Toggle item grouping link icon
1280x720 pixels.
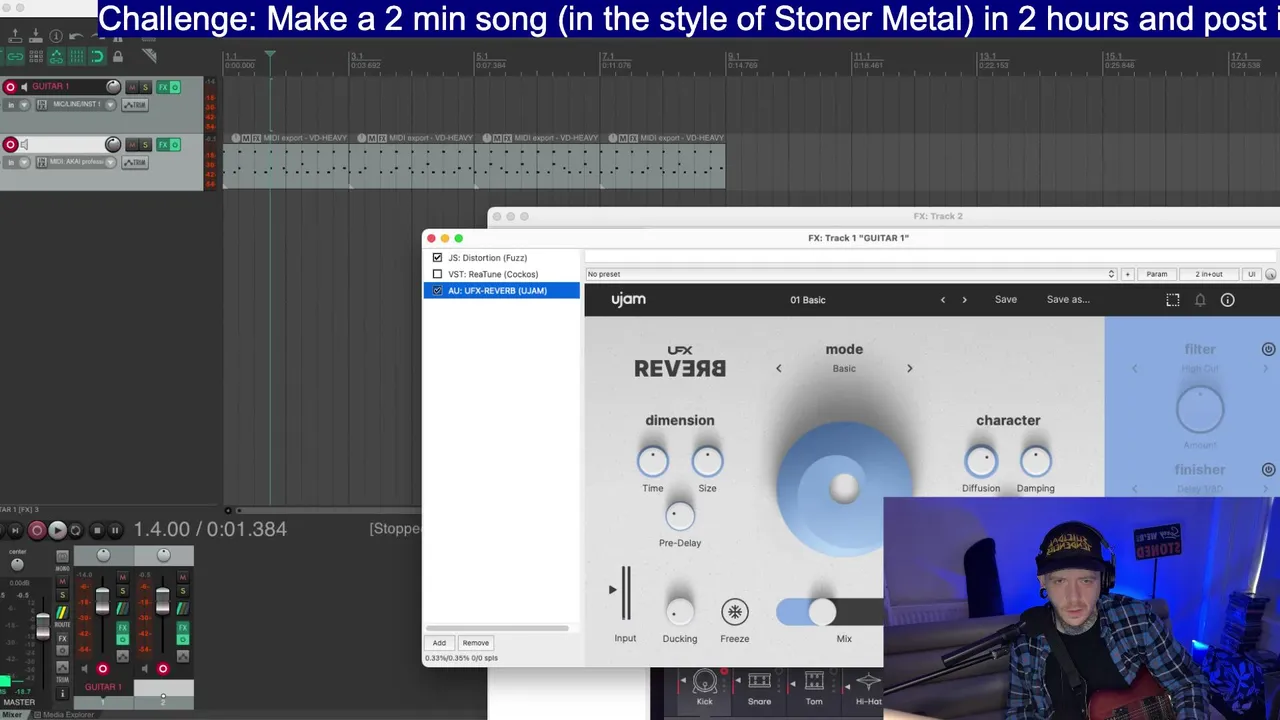coord(15,57)
